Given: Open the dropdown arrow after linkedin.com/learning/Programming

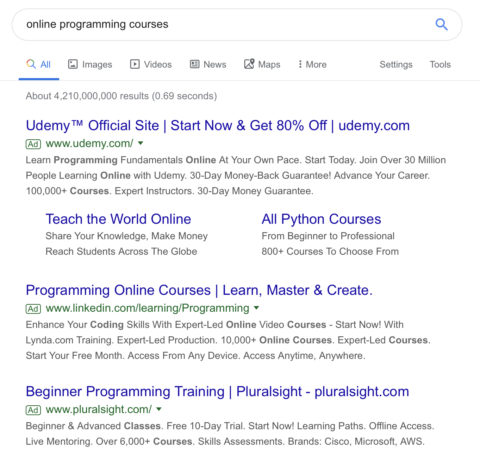Looking at the screenshot, I should point(256,307).
